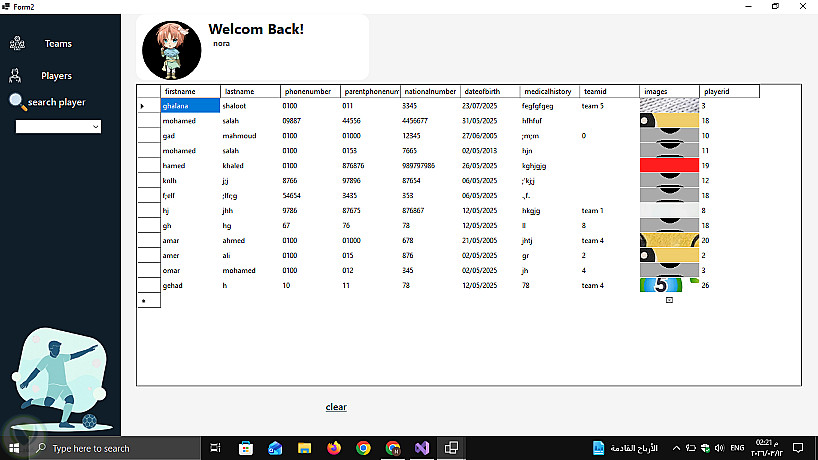
Task: Open the Teams section icon
Action: click(x=17, y=43)
